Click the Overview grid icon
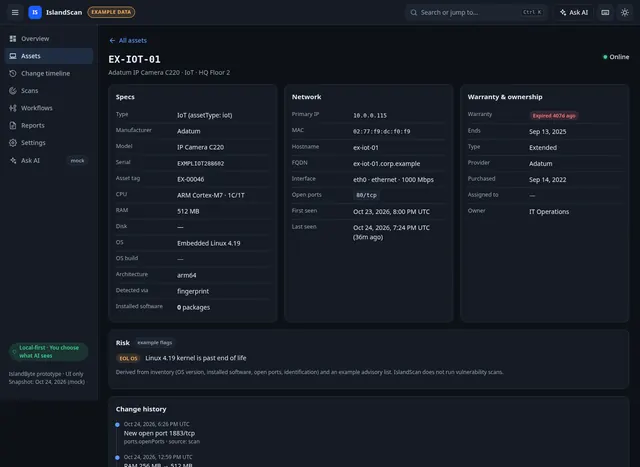 pyautogui.click(x=13, y=39)
